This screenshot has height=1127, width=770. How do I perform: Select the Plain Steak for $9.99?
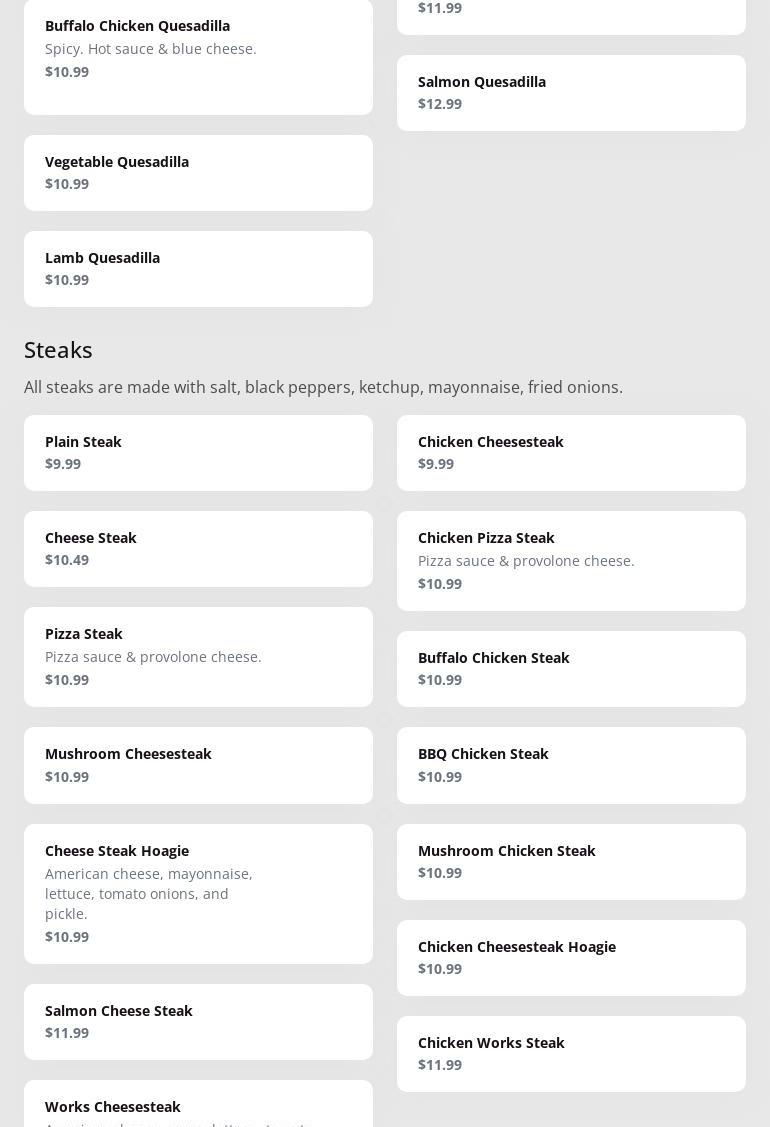coord(198,453)
